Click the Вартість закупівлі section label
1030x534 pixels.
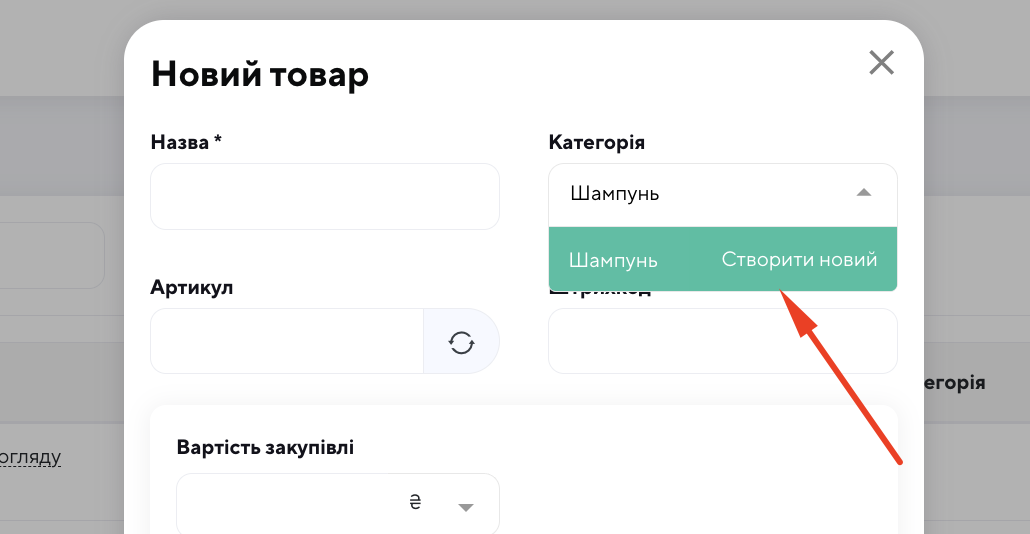pos(265,447)
